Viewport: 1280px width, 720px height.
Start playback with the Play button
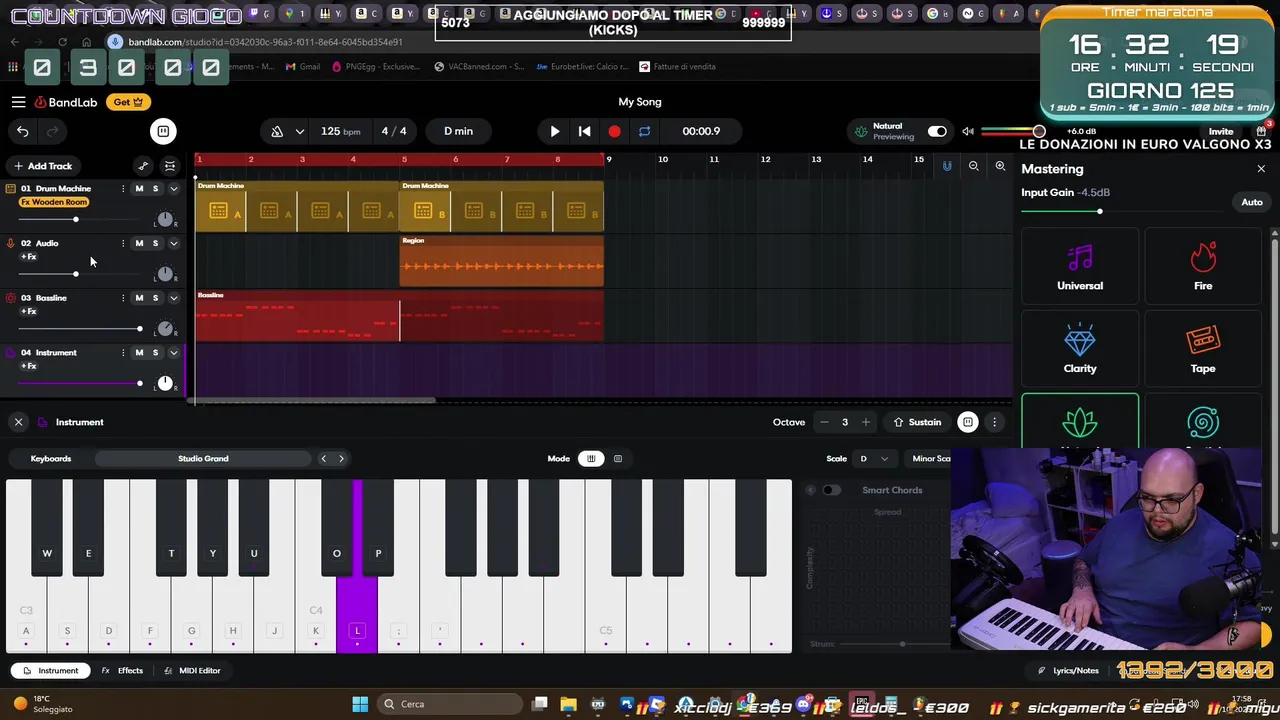555,131
